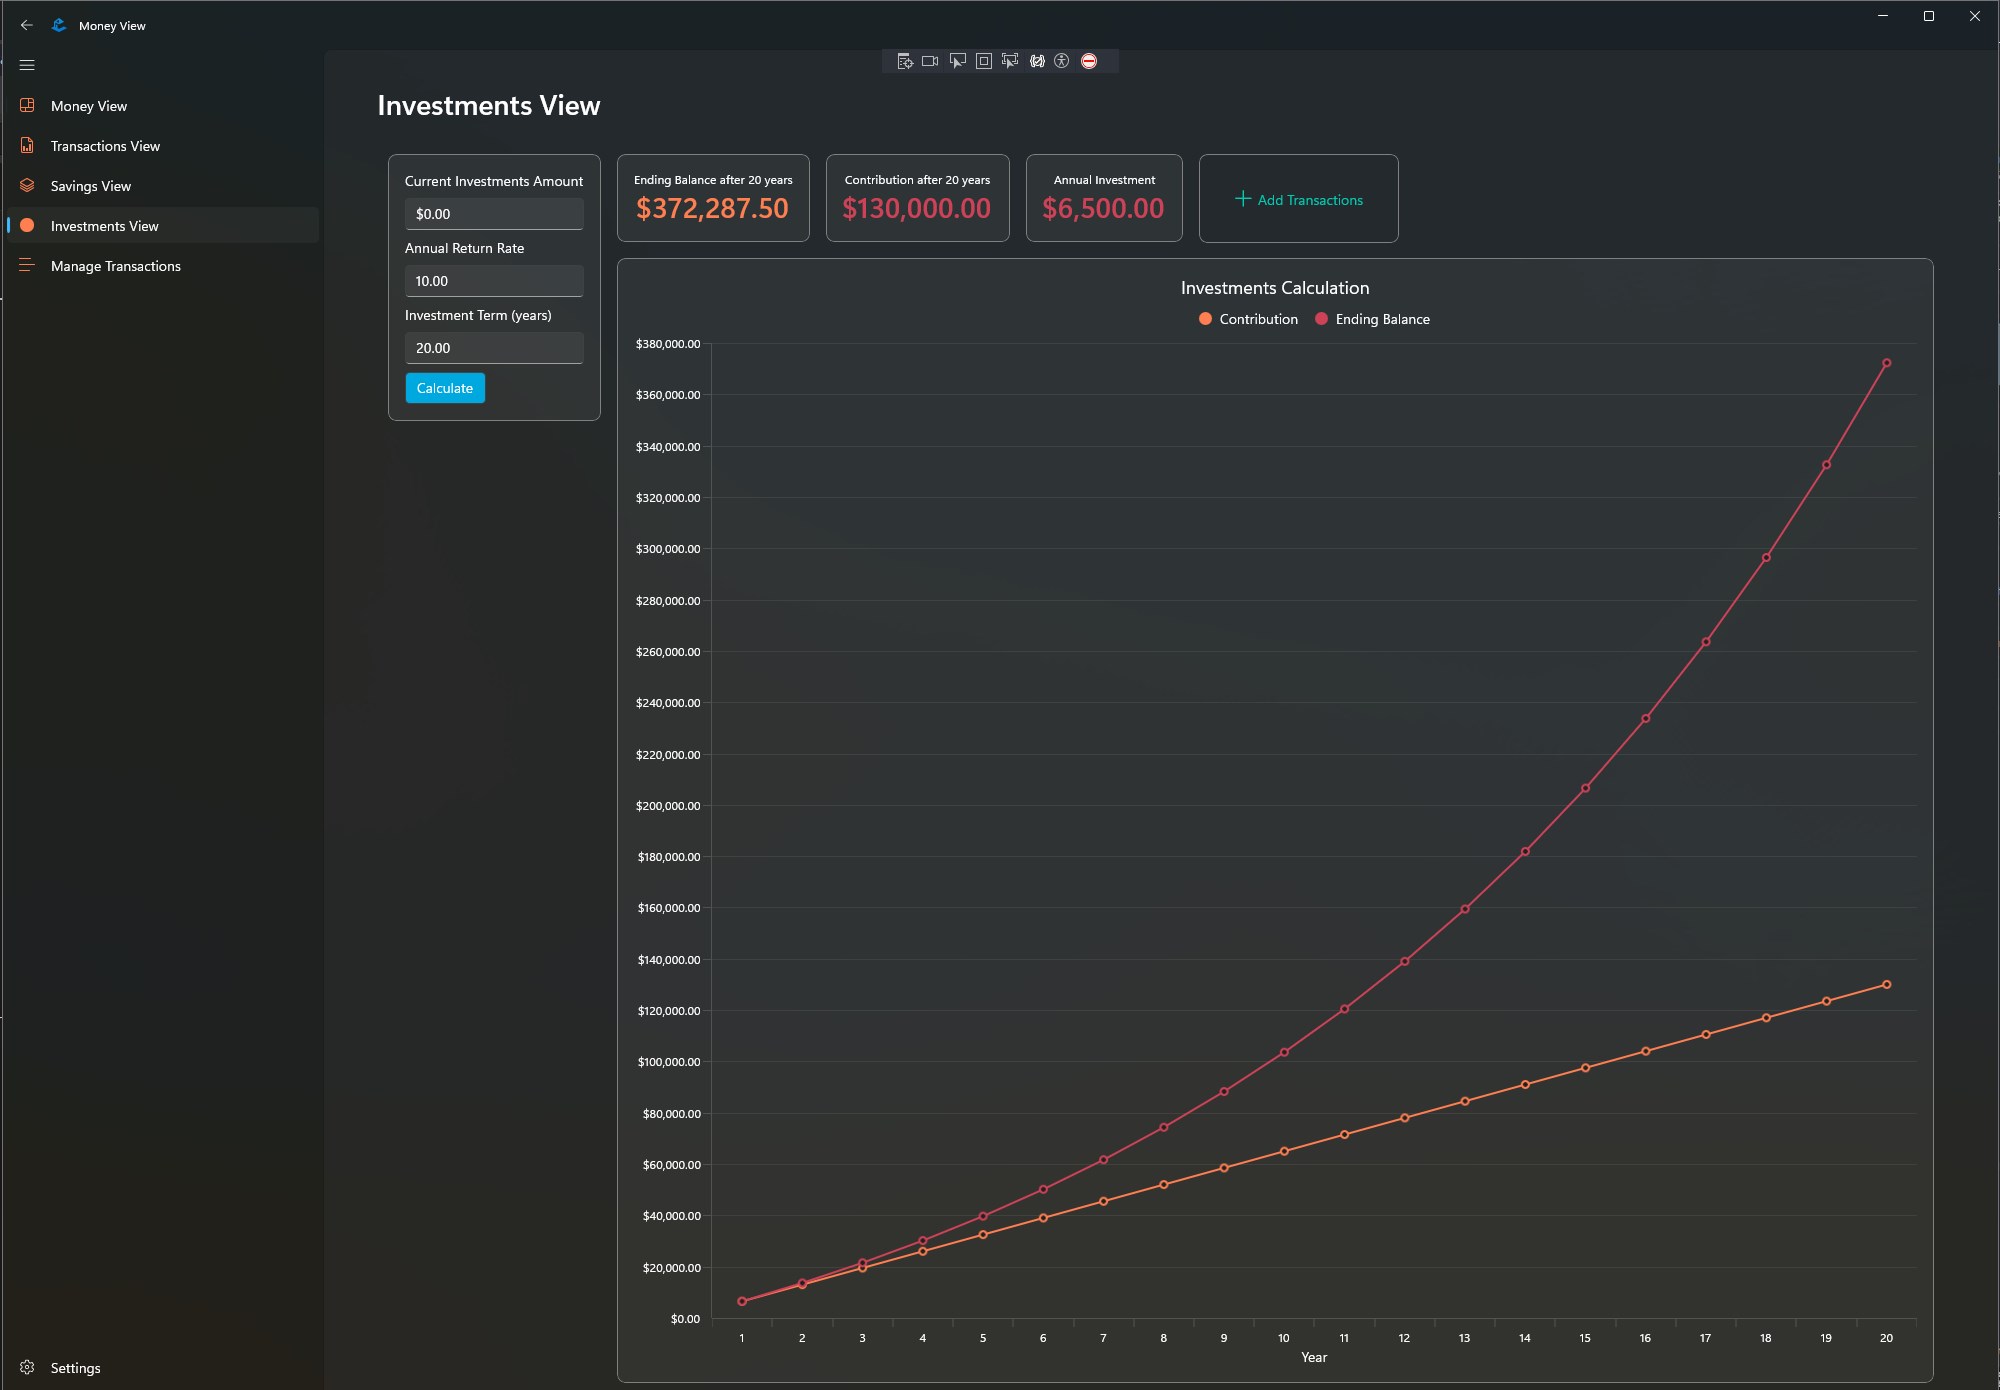This screenshot has height=1390, width=2000.
Task: Open Settings at sidebar bottom
Action: click(x=75, y=1368)
